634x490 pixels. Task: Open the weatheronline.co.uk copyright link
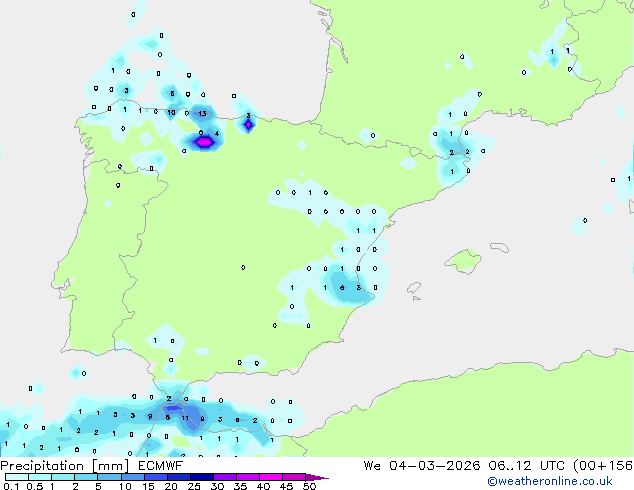point(550,481)
